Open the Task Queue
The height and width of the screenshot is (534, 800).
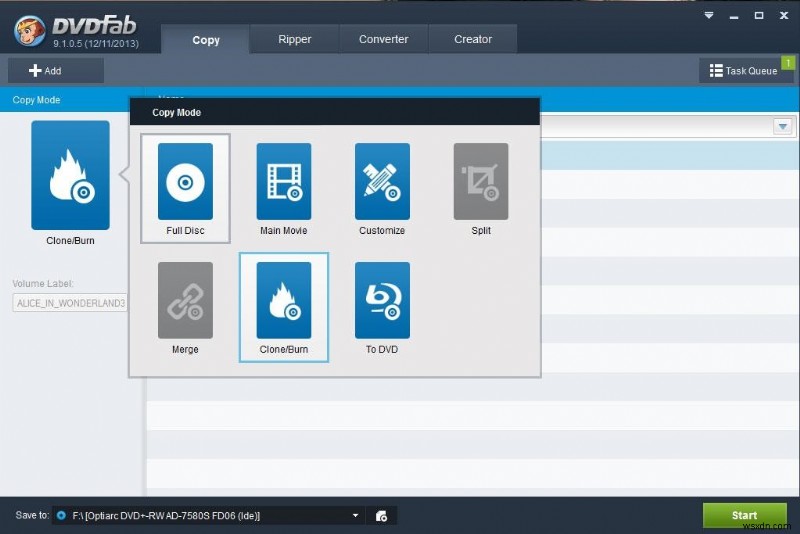(x=745, y=70)
